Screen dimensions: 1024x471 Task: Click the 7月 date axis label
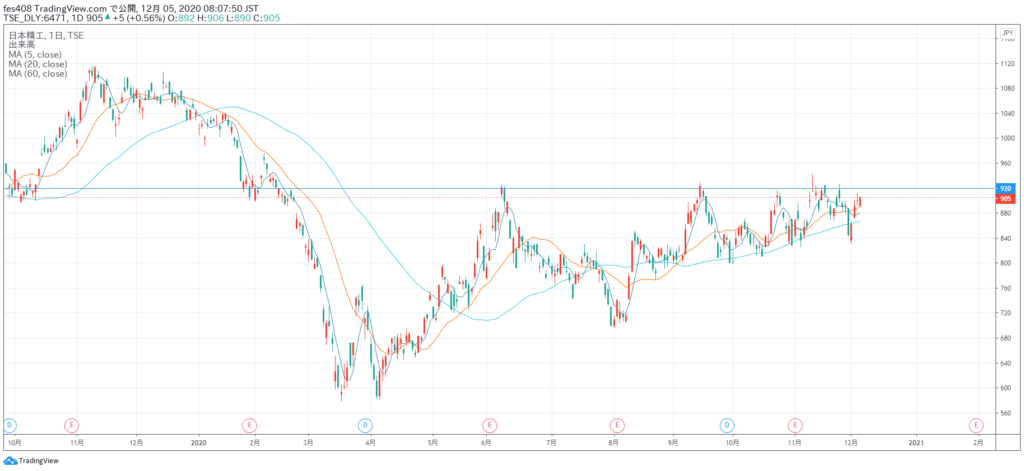tap(552, 443)
